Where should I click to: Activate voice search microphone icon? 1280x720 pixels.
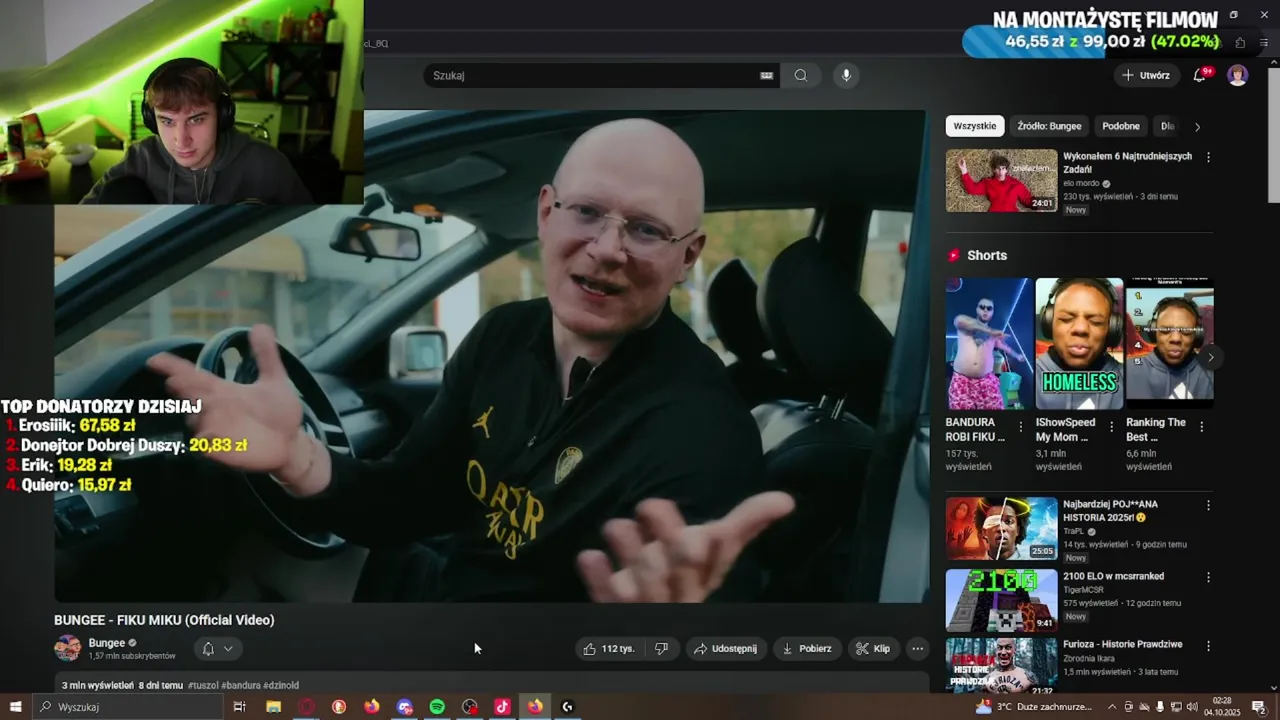click(x=846, y=75)
